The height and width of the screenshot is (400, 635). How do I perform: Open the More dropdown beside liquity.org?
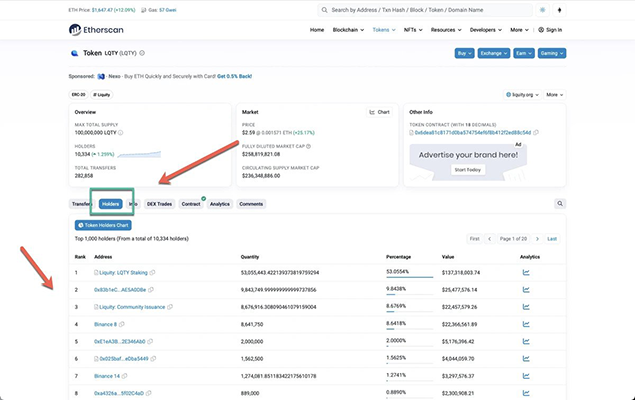click(554, 95)
